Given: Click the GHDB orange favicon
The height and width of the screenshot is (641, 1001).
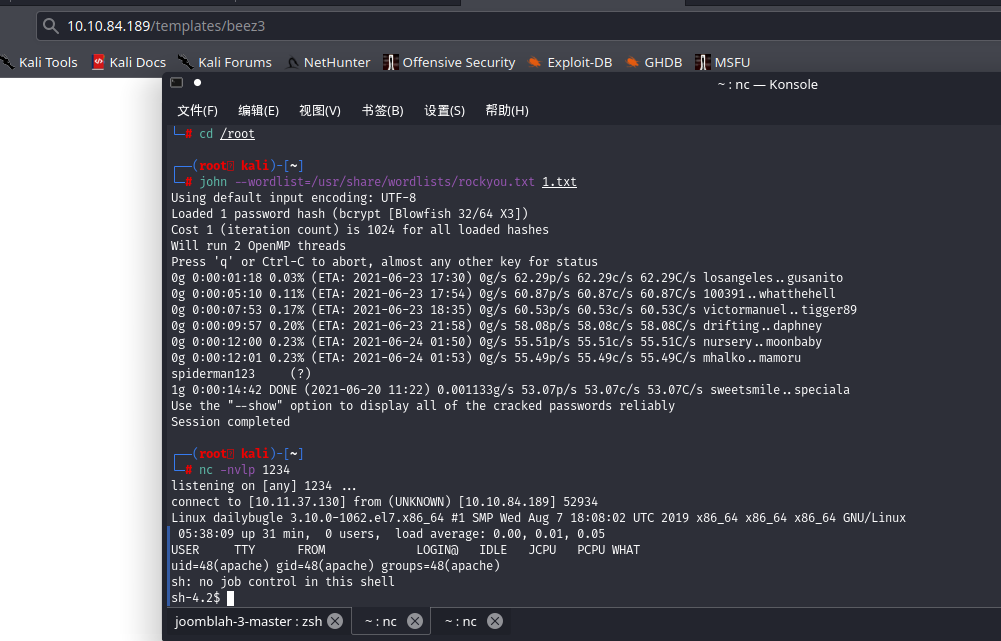Looking at the screenshot, I should pos(632,62).
